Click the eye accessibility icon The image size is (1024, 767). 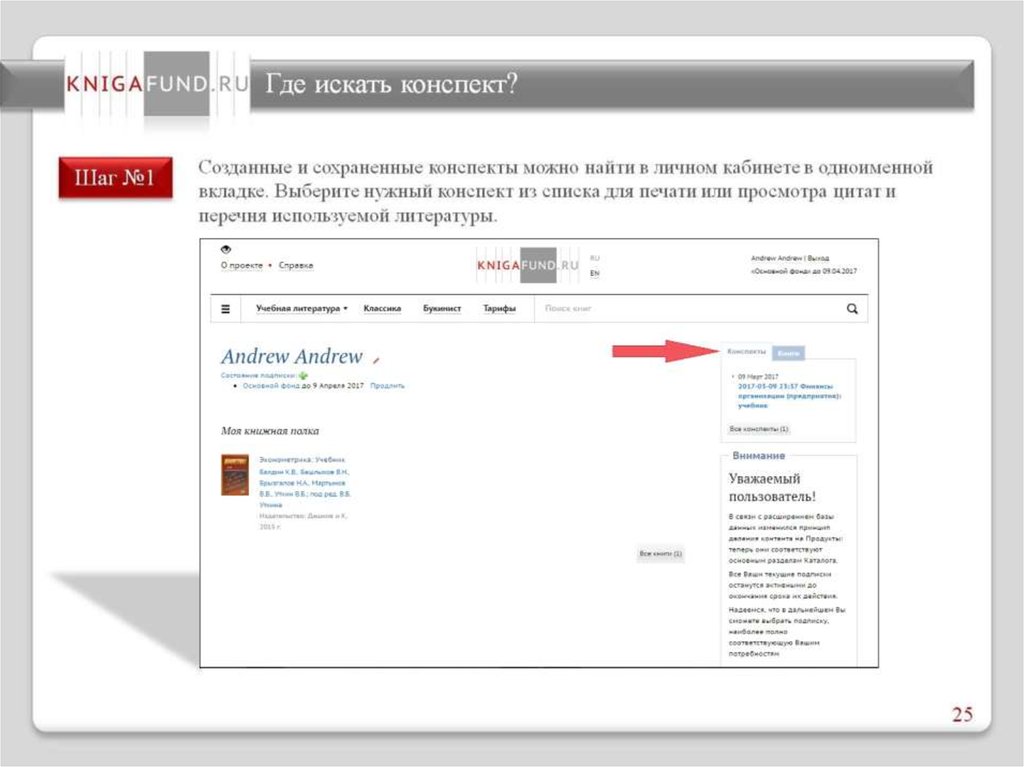(x=226, y=249)
